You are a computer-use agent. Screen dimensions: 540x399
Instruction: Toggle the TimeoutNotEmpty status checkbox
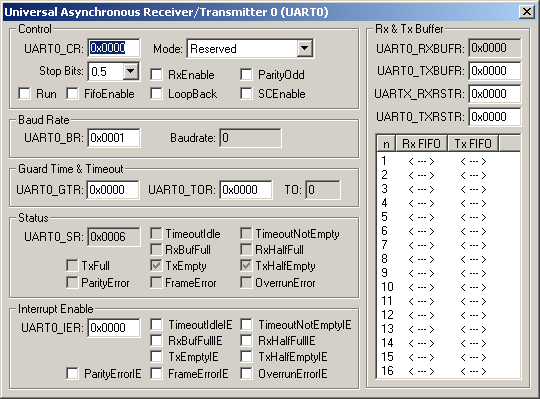pyautogui.click(x=246, y=233)
